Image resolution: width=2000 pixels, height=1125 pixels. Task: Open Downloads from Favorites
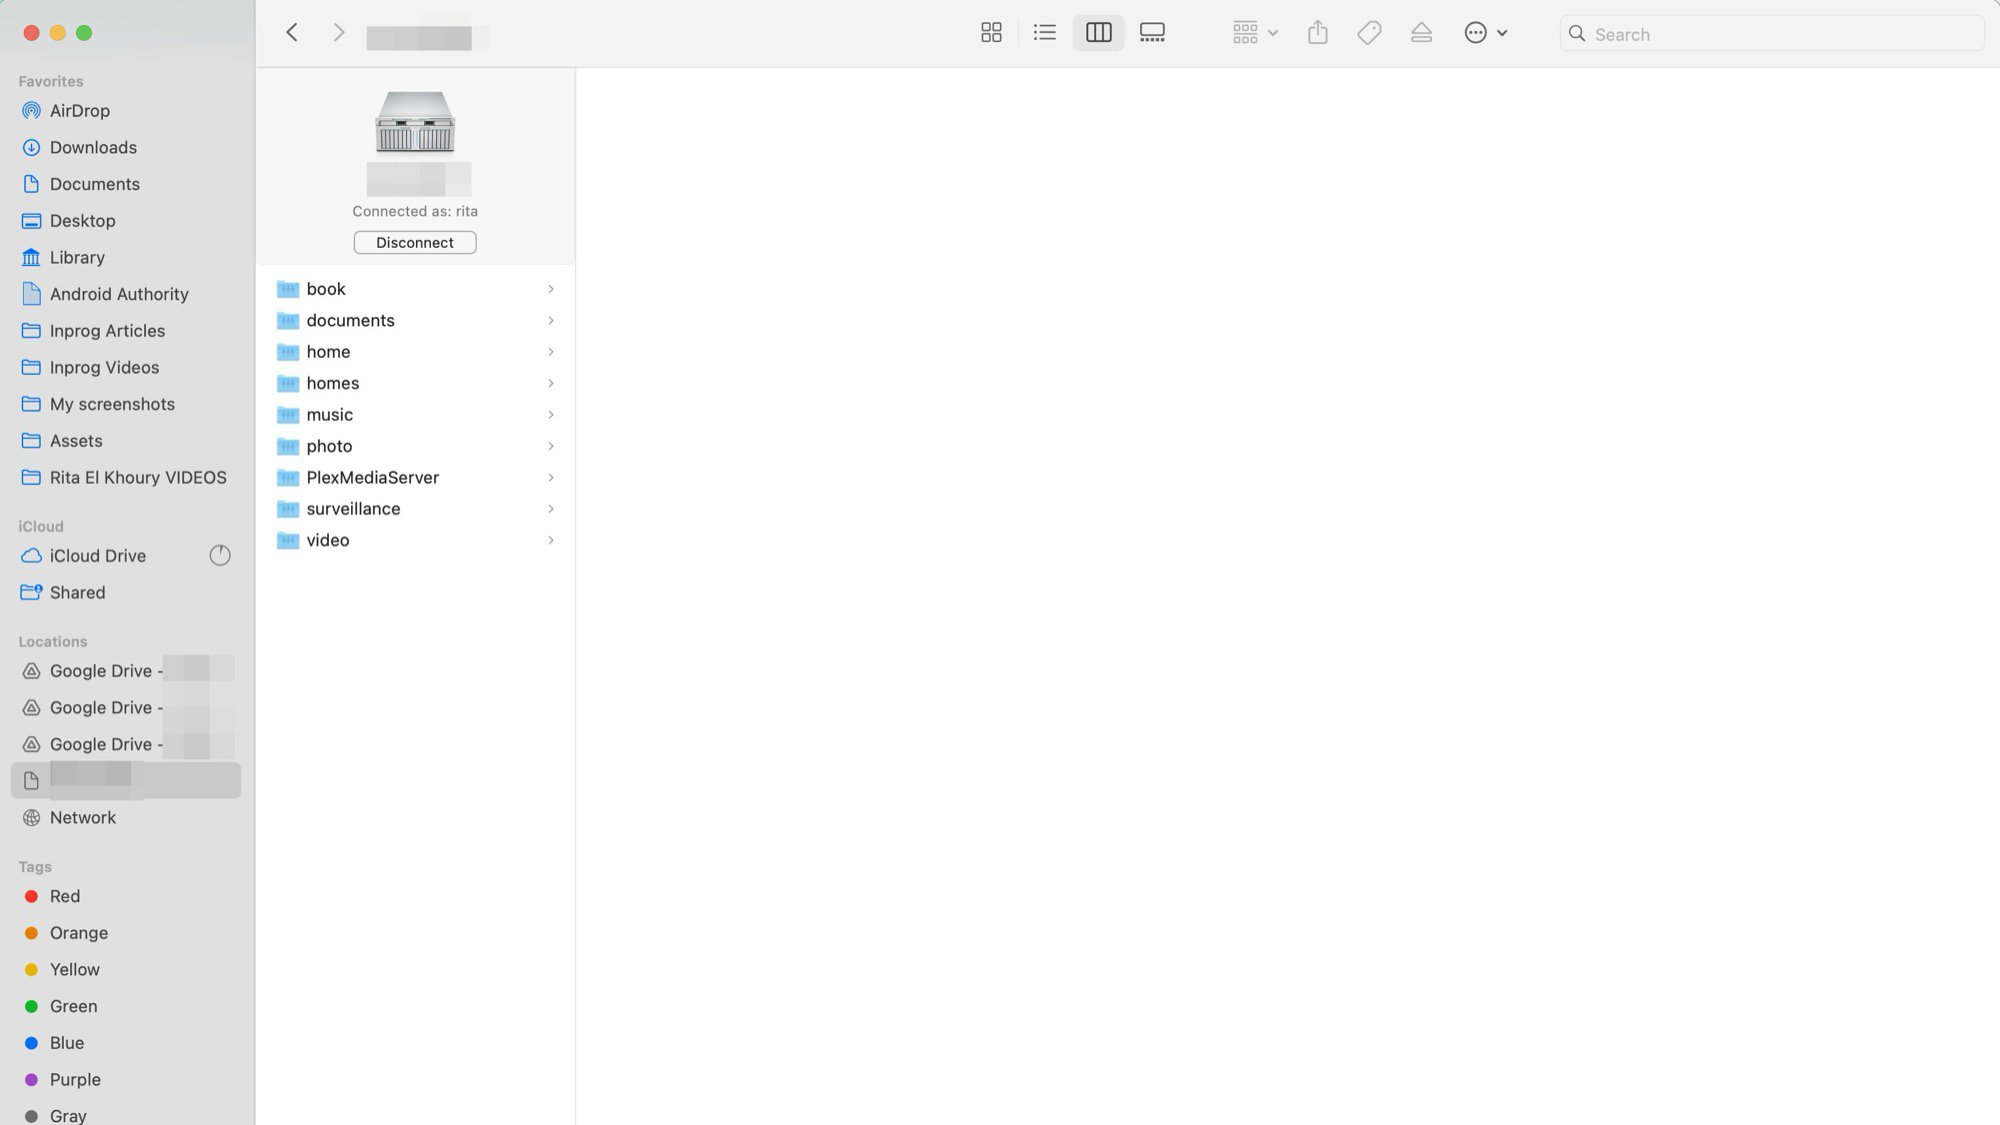coord(93,148)
